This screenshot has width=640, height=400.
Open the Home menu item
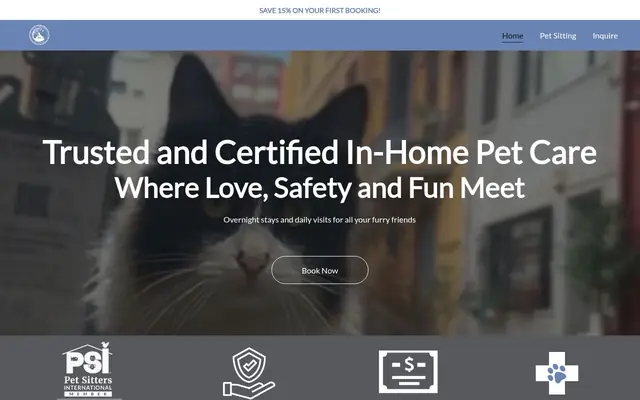512,36
